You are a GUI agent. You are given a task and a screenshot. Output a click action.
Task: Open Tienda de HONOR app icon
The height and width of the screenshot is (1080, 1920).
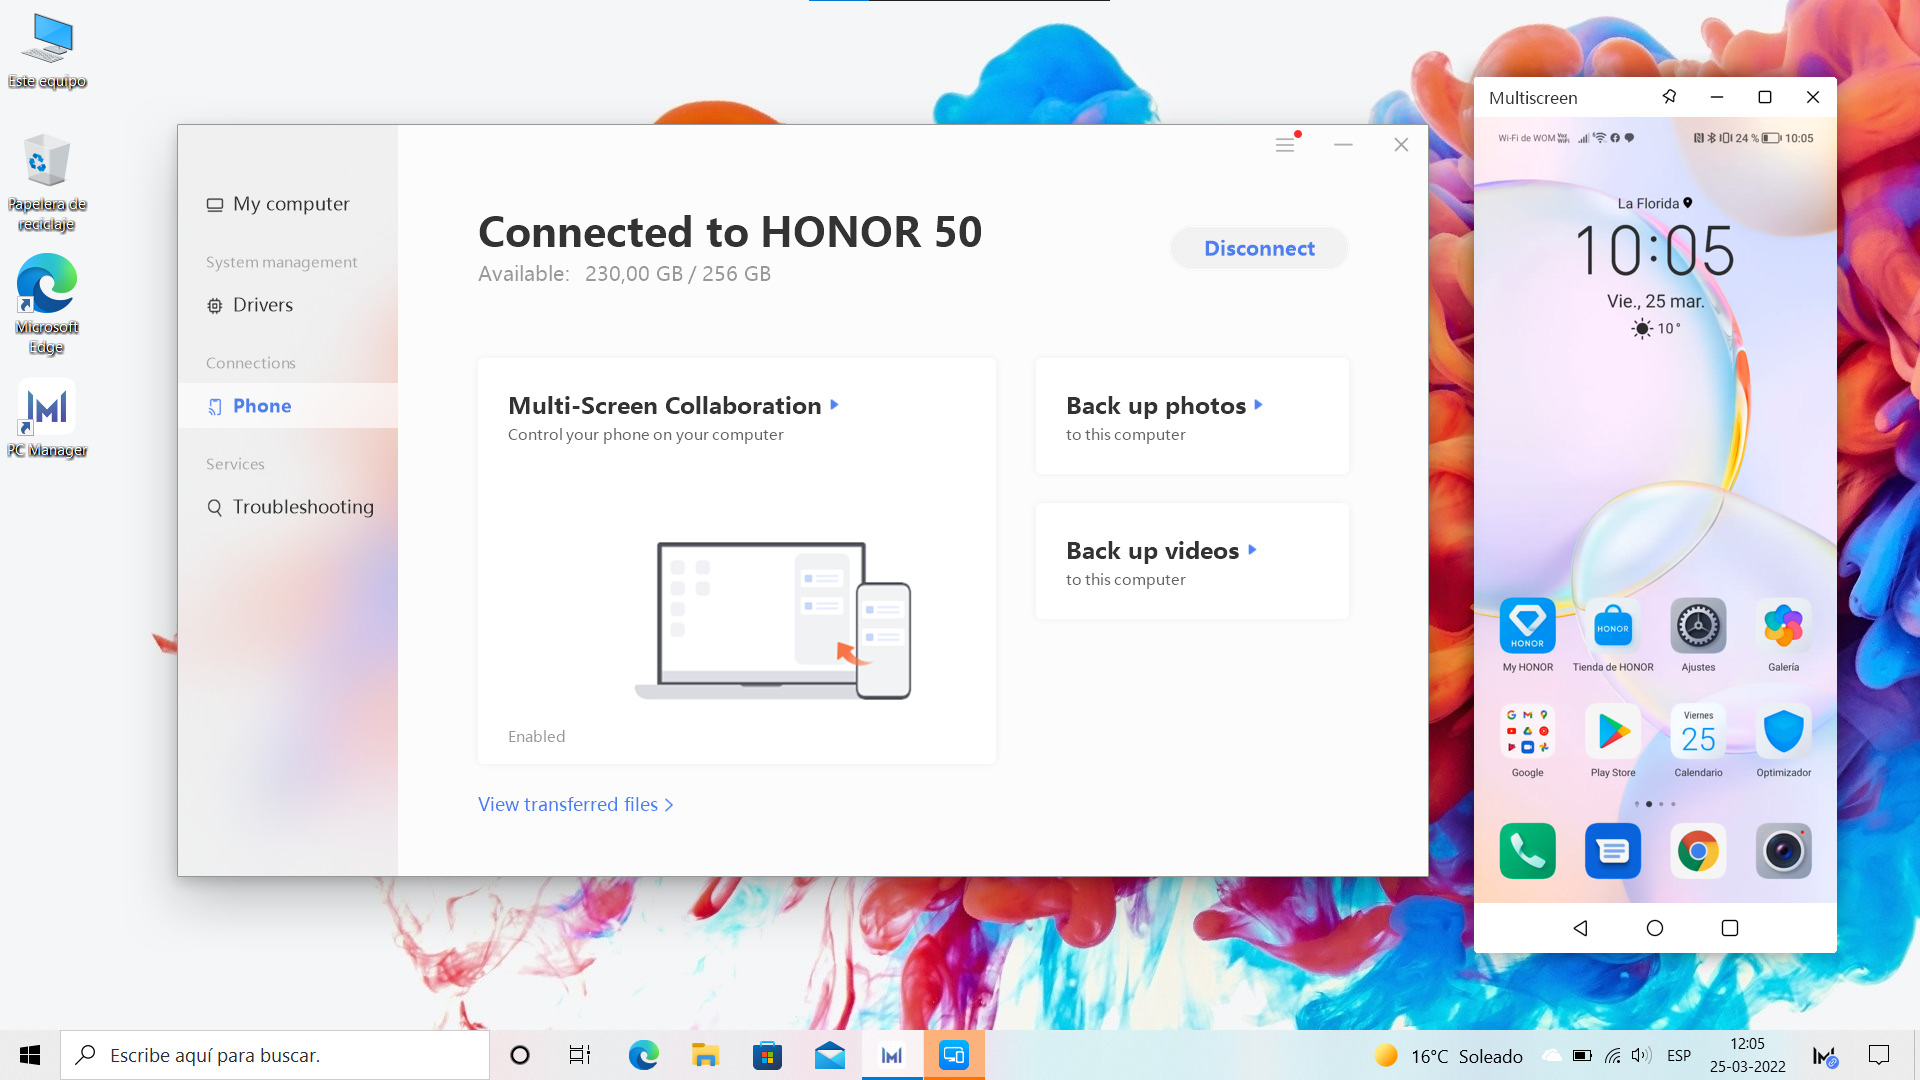click(1612, 626)
